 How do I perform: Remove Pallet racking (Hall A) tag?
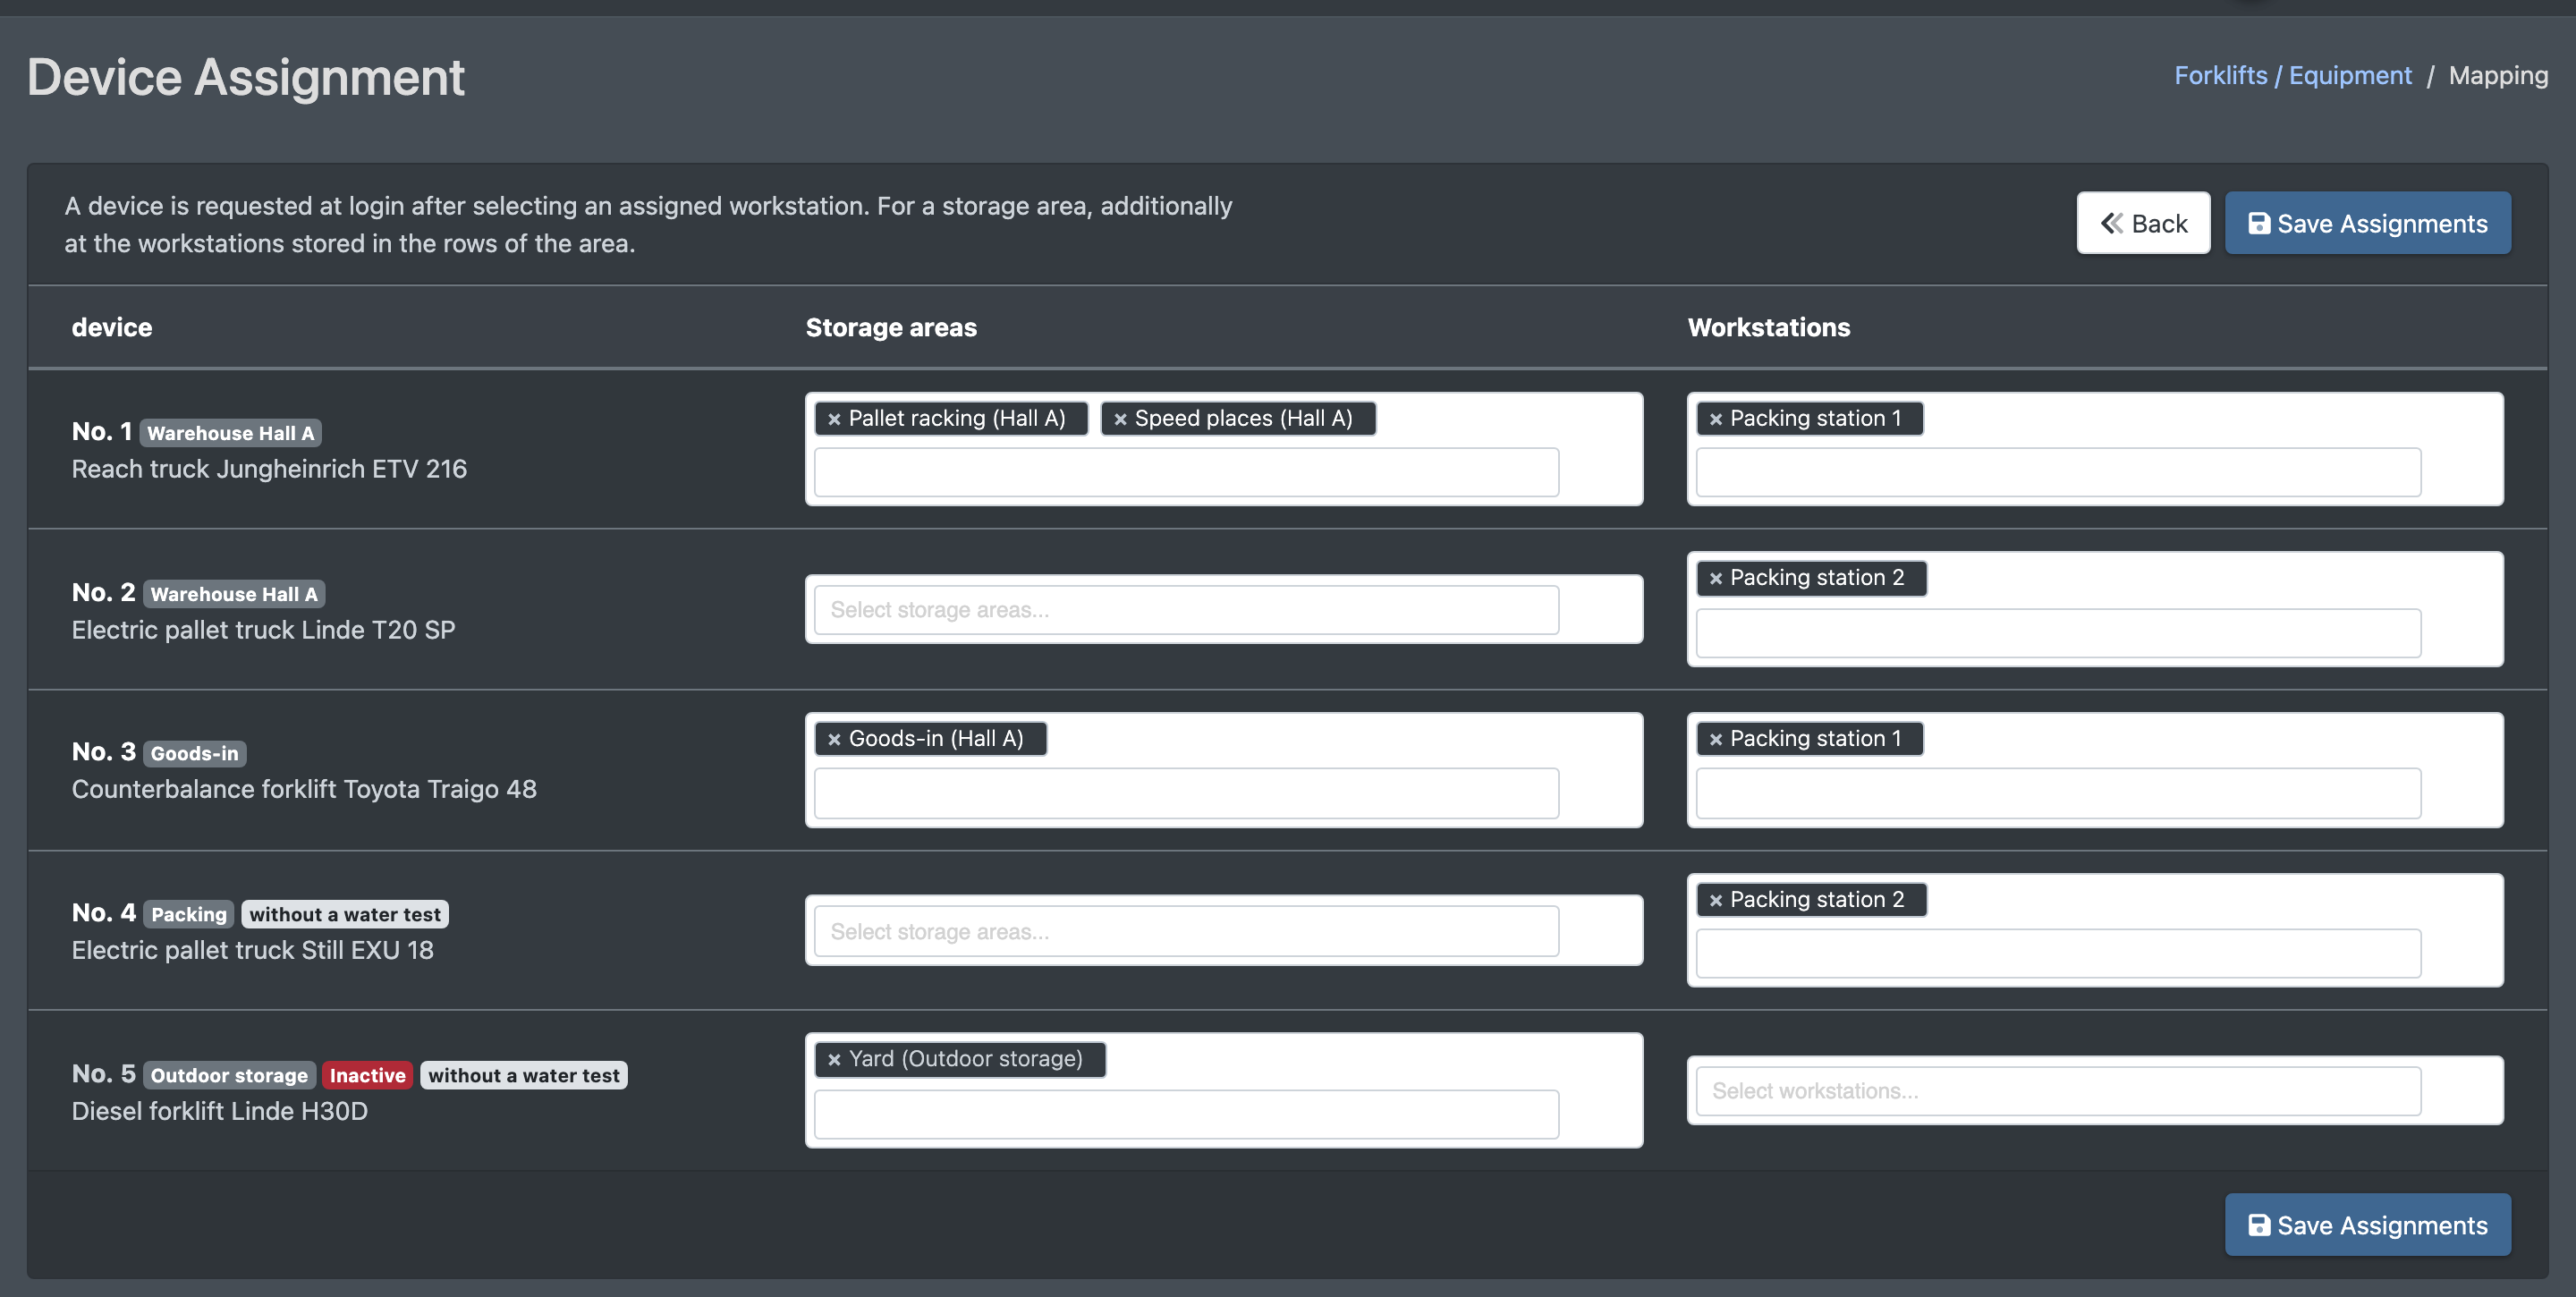[x=834, y=419]
